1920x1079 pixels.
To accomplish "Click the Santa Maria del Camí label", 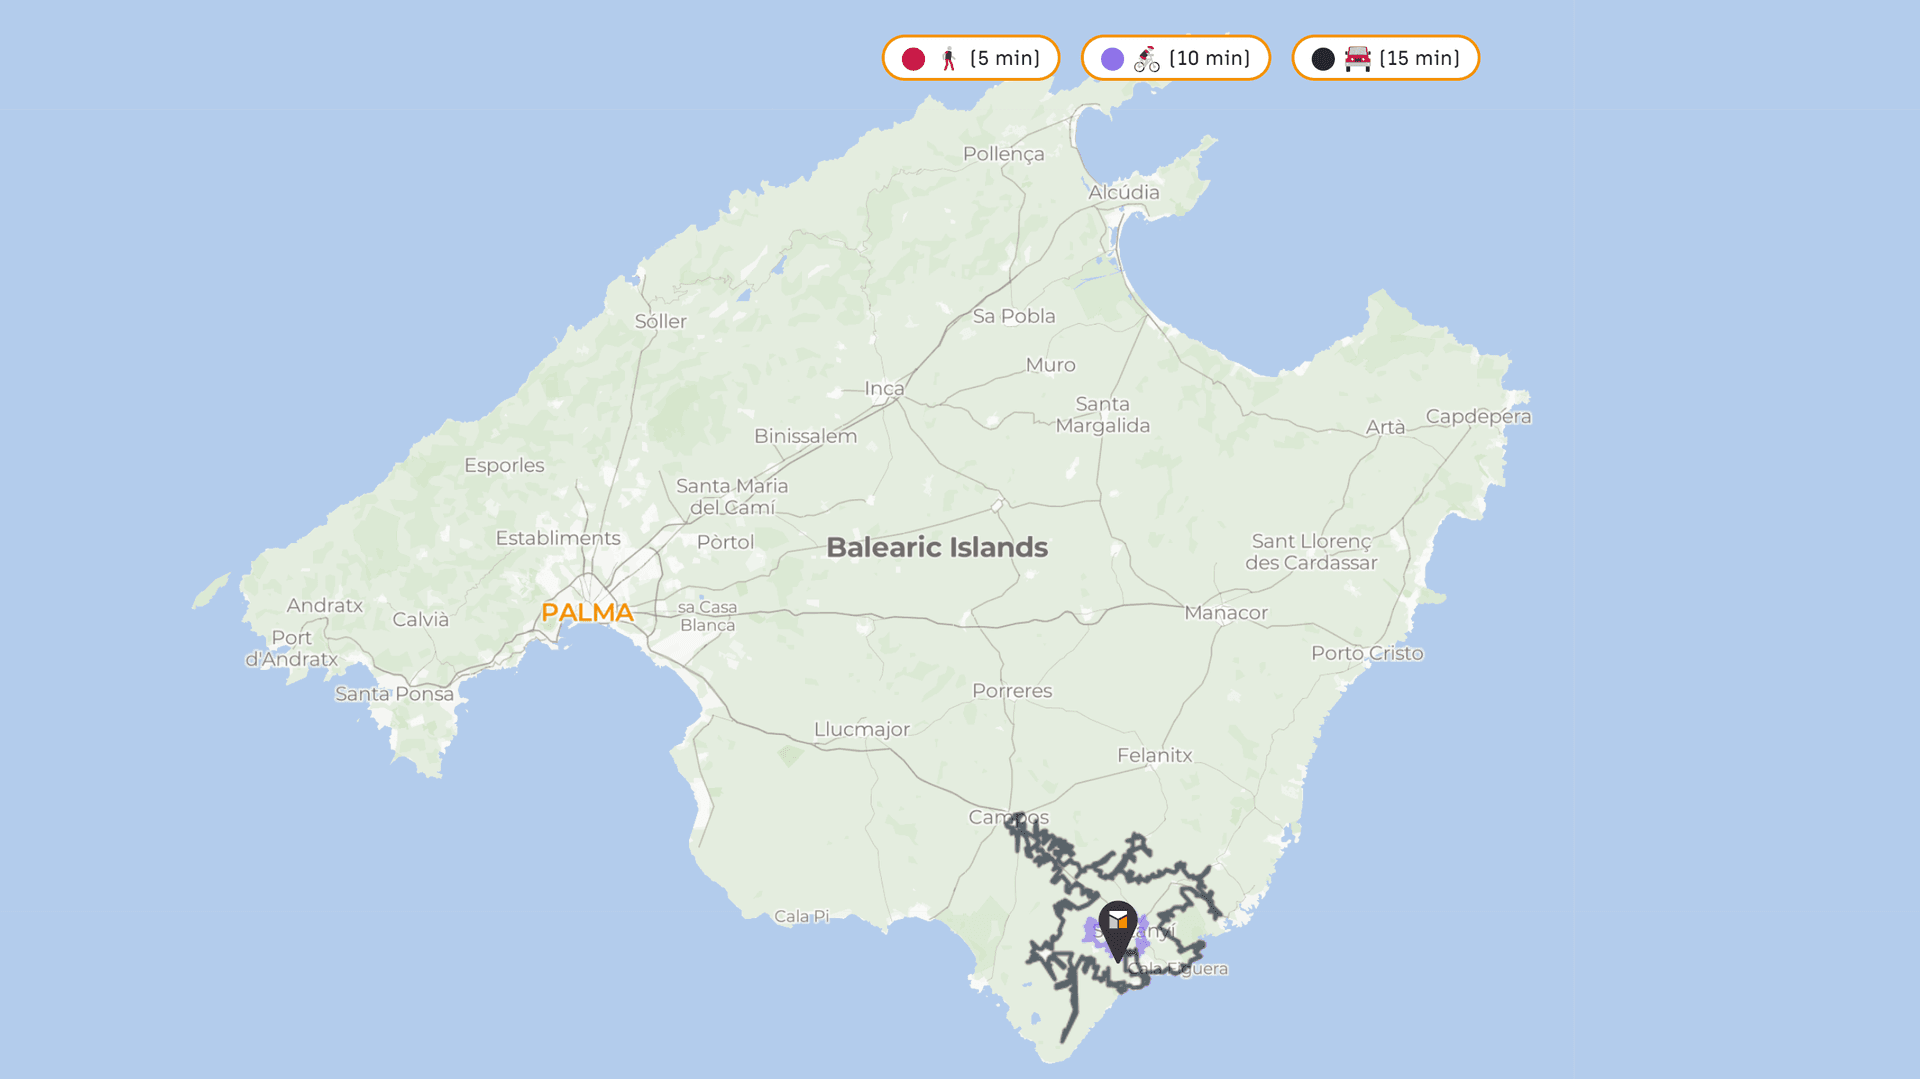I will tap(732, 497).
